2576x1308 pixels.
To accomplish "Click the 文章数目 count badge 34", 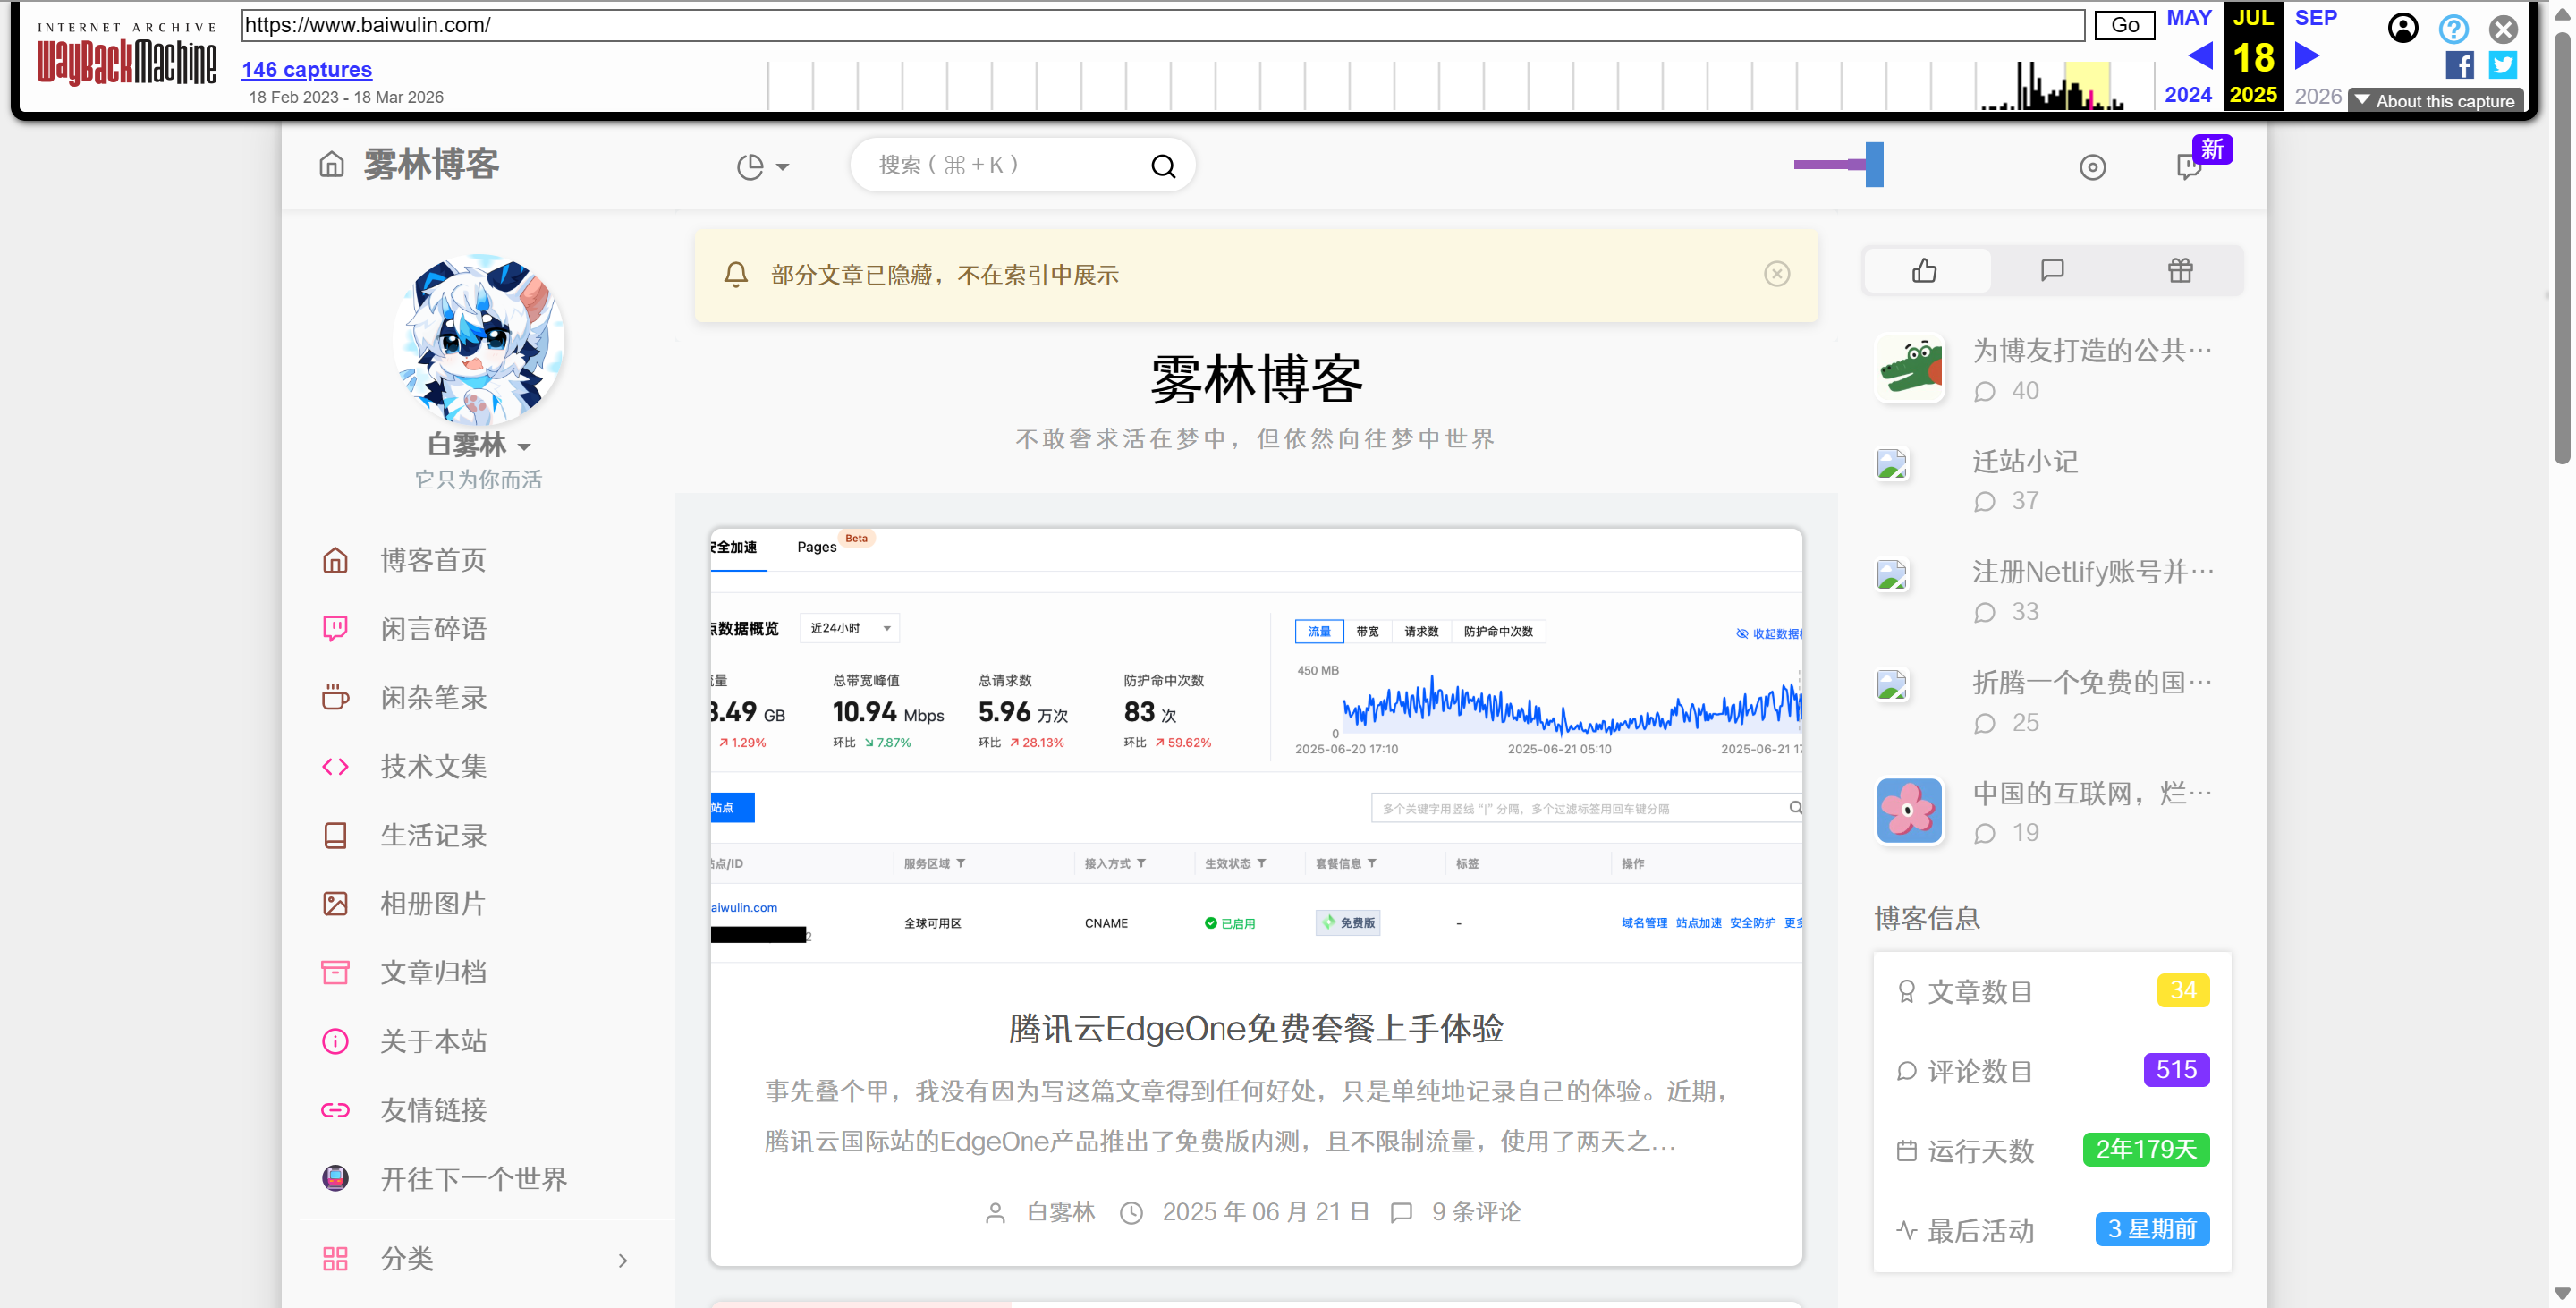I will pyautogui.click(x=2182, y=991).
